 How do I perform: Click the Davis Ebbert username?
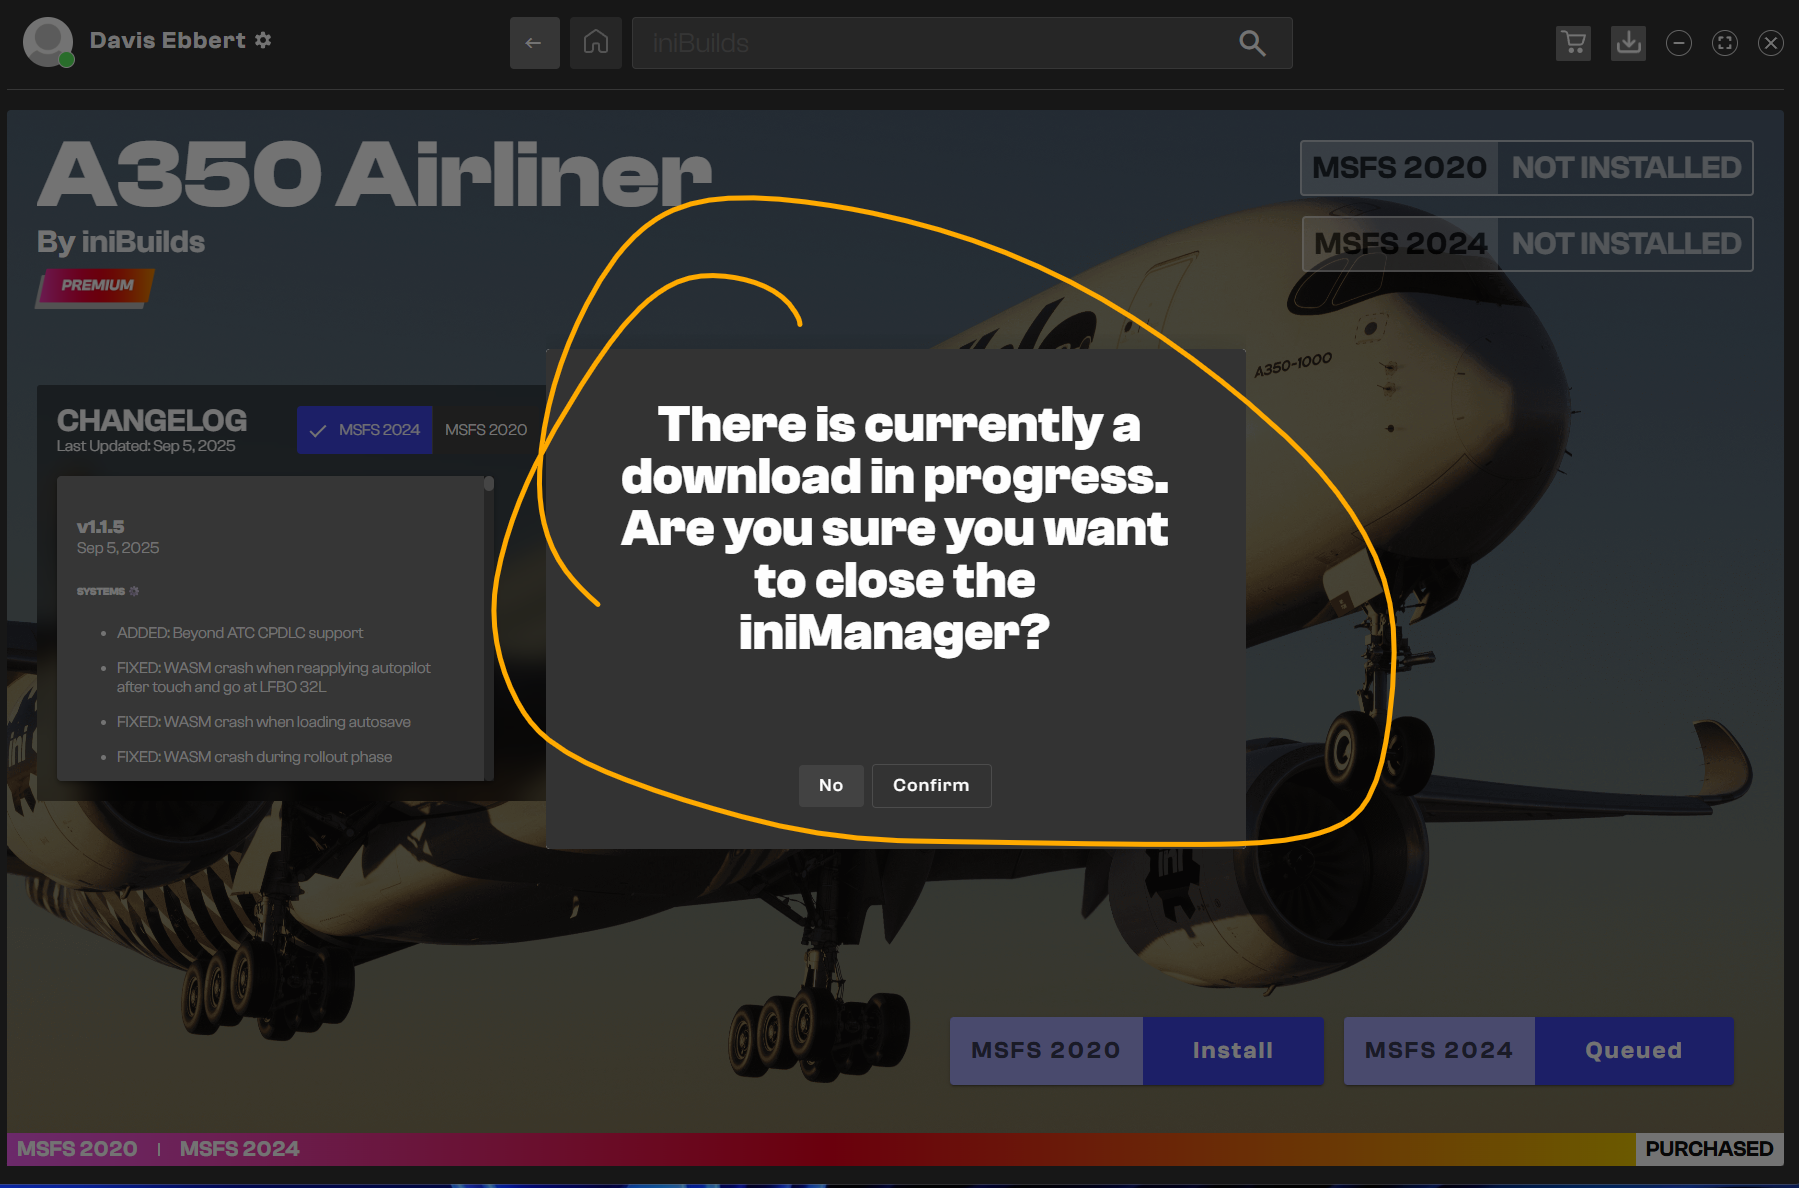tap(168, 40)
